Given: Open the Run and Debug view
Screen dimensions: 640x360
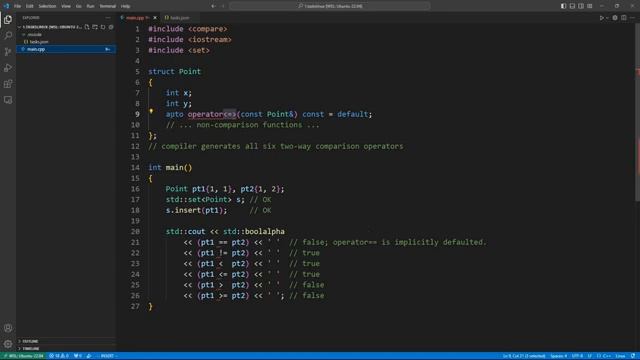Looking at the screenshot, I should click(x=8, y=68).
